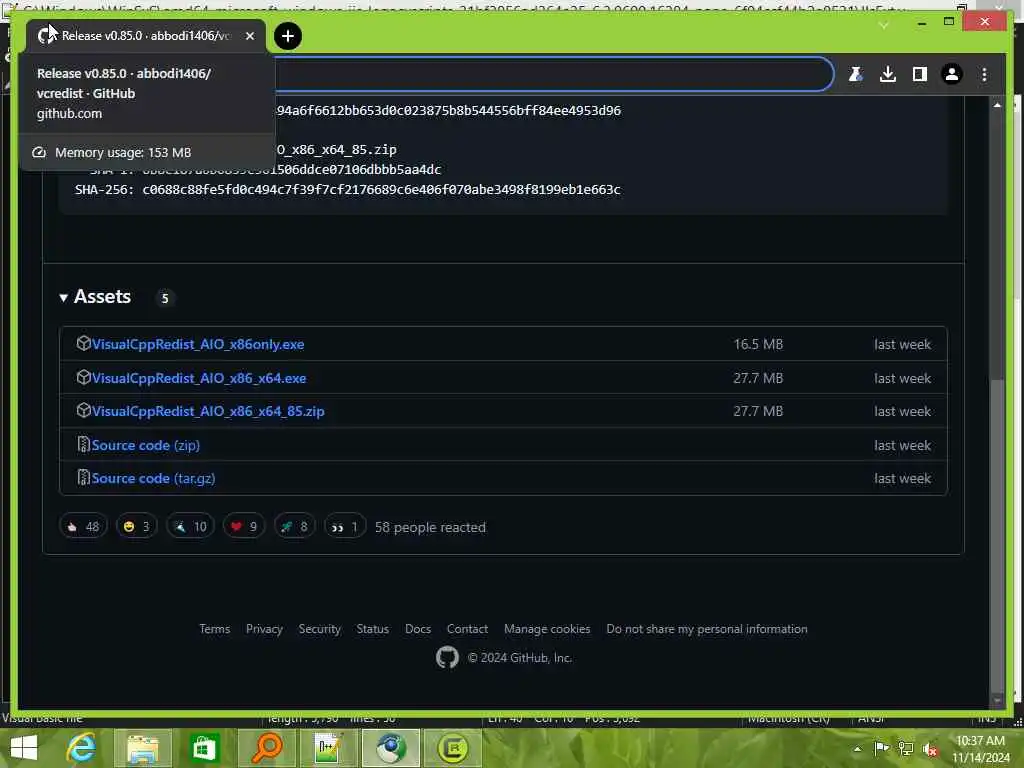The image size is (1024, 768).
Task: Open the Docs footer link
Action: (x=418, y=629)
